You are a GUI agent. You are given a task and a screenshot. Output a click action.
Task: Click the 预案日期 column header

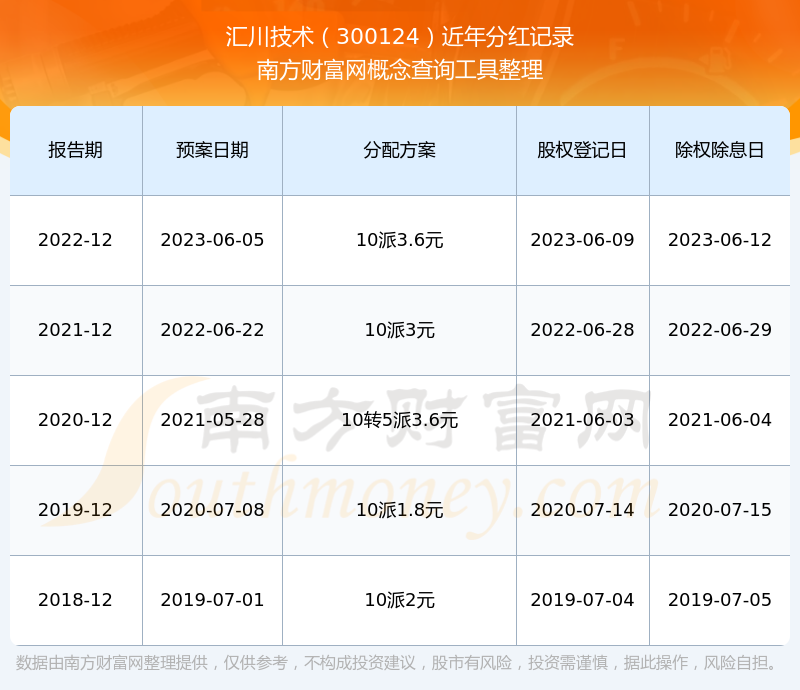click(x=212, y=150)
